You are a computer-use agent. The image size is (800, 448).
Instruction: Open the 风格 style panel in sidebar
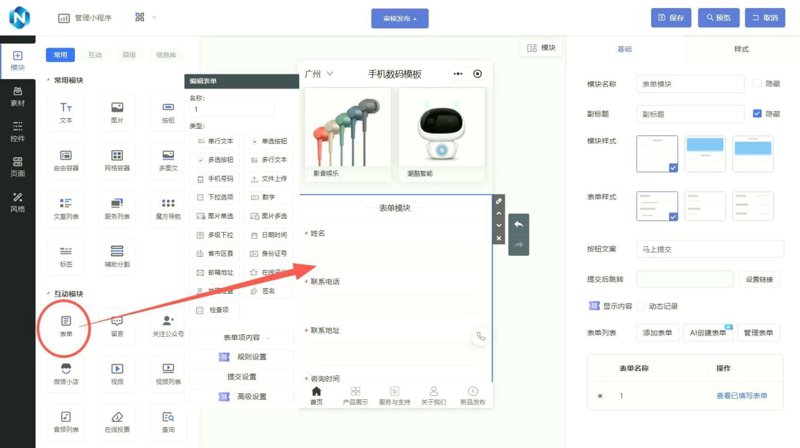click(17, 202)
